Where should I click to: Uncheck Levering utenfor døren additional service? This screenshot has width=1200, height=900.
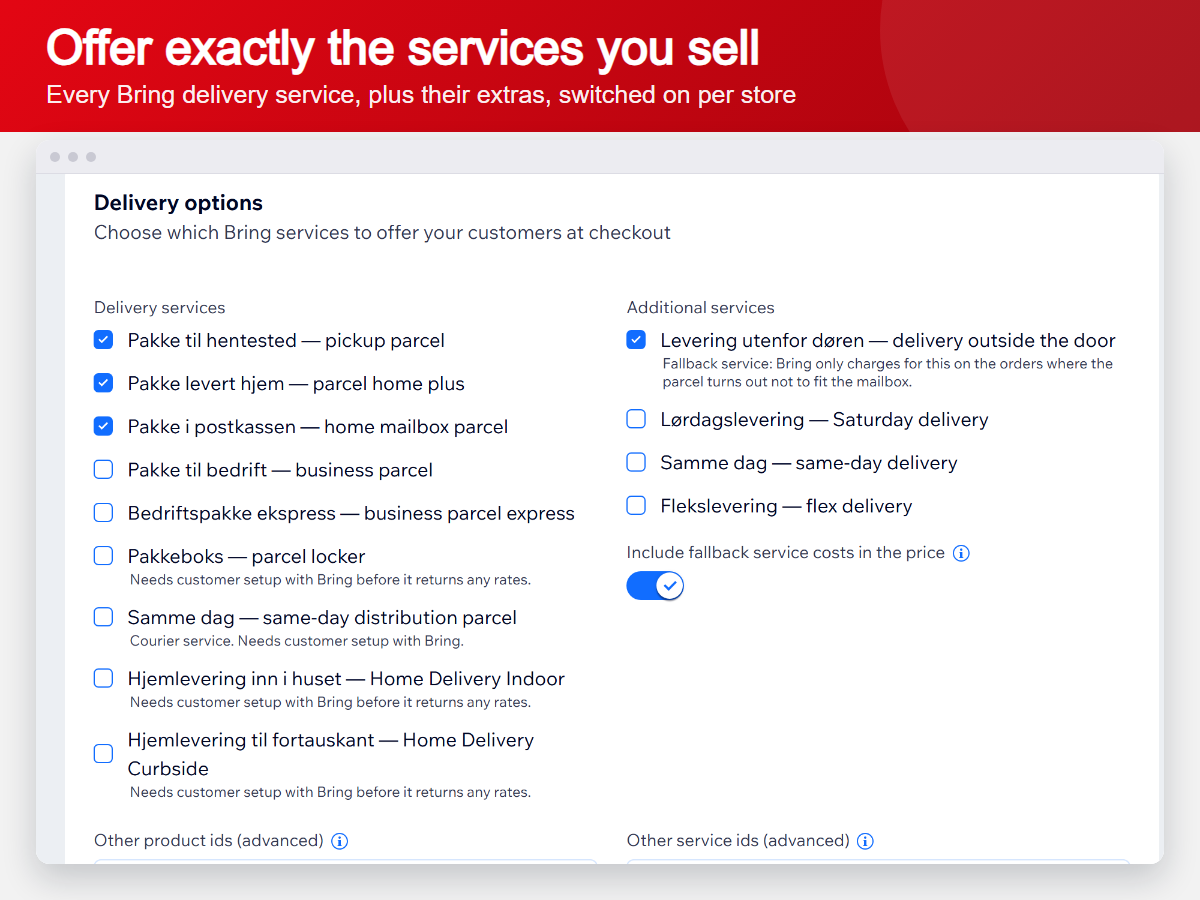click(x=636, y=340)
